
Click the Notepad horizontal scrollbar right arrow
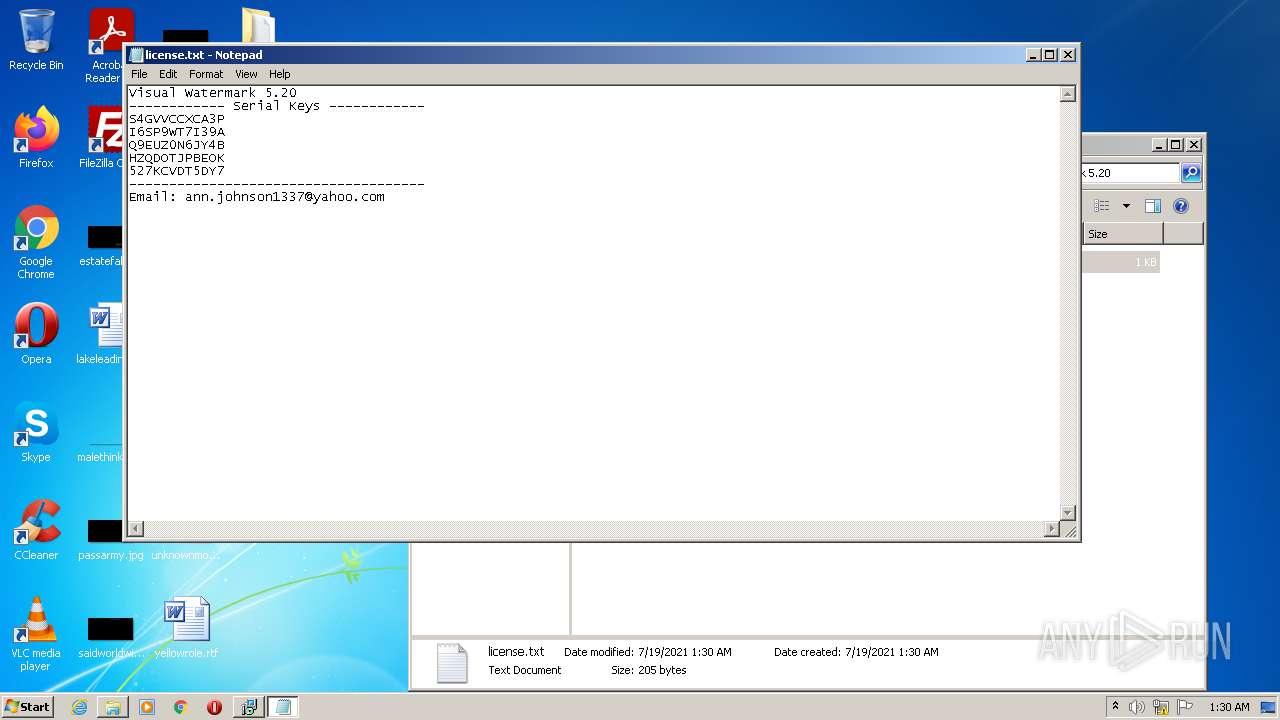[1052, 529]
